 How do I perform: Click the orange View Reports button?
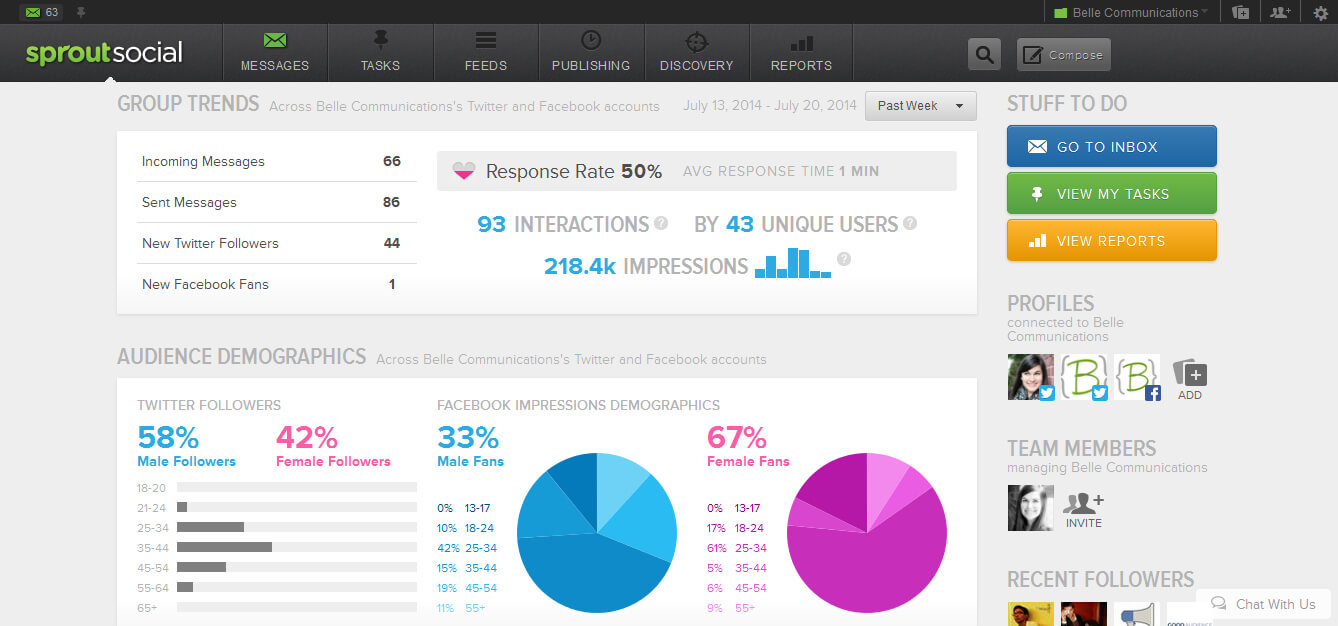coord(1111,241)
